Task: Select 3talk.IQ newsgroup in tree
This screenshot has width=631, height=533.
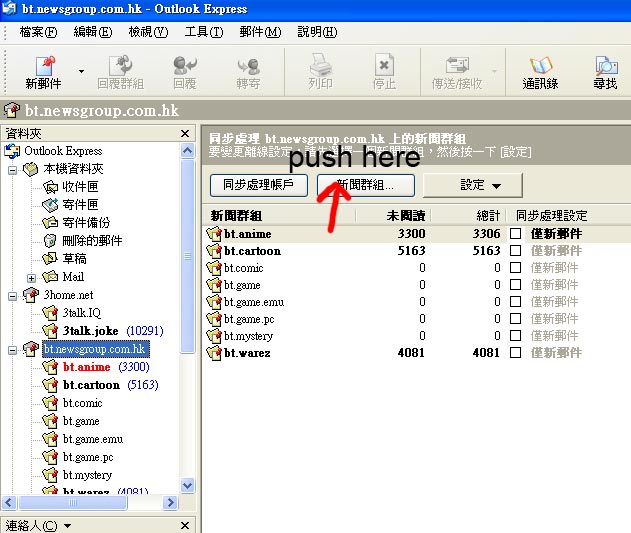Action: [82, 313]
